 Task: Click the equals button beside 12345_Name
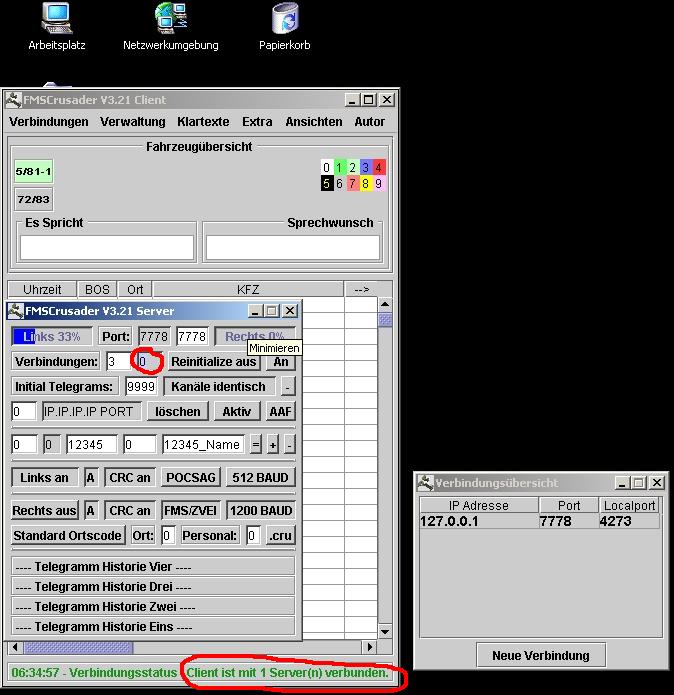point(256,444)
